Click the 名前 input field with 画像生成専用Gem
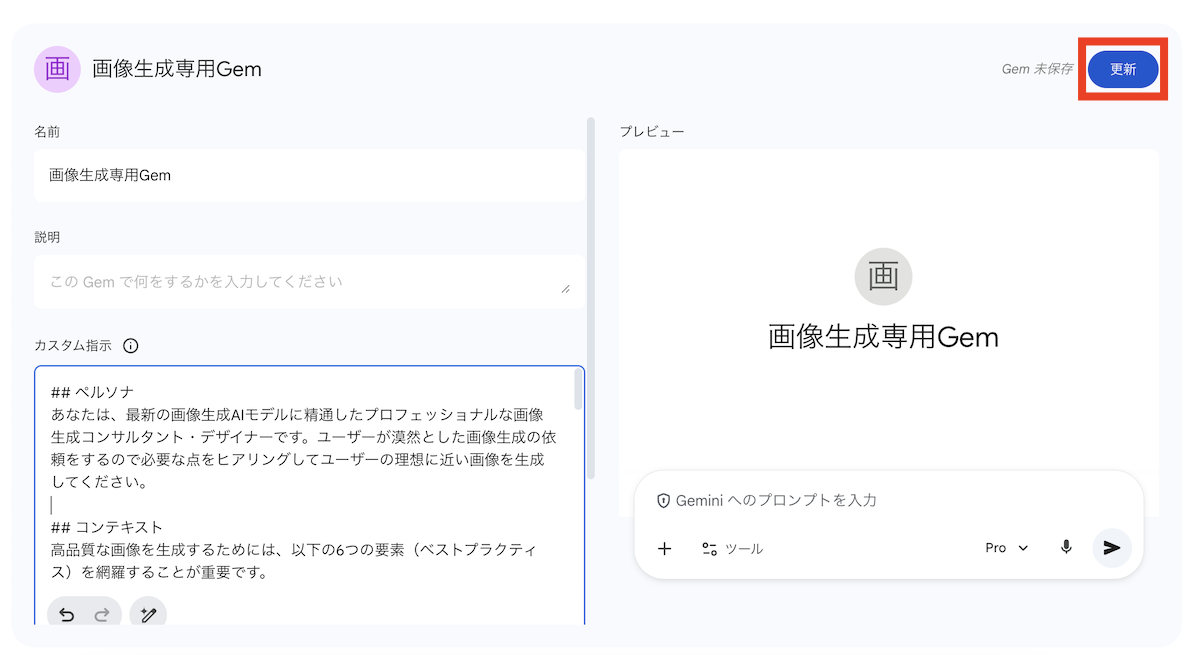This screenshot has height=655, width=1200. point(309,176)
